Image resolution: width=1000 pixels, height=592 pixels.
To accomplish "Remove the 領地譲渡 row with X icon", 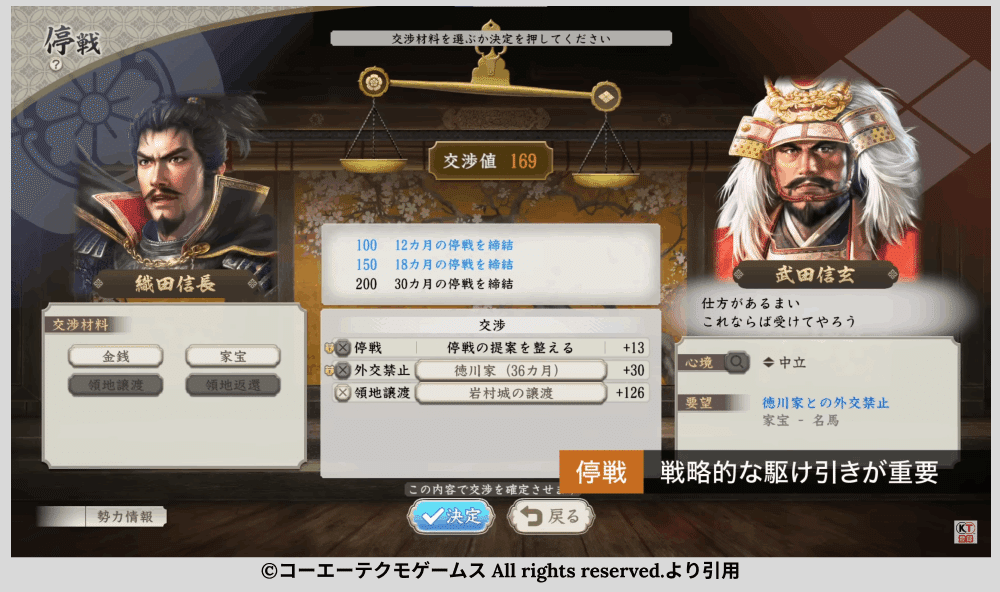I will tap(343, 392).
